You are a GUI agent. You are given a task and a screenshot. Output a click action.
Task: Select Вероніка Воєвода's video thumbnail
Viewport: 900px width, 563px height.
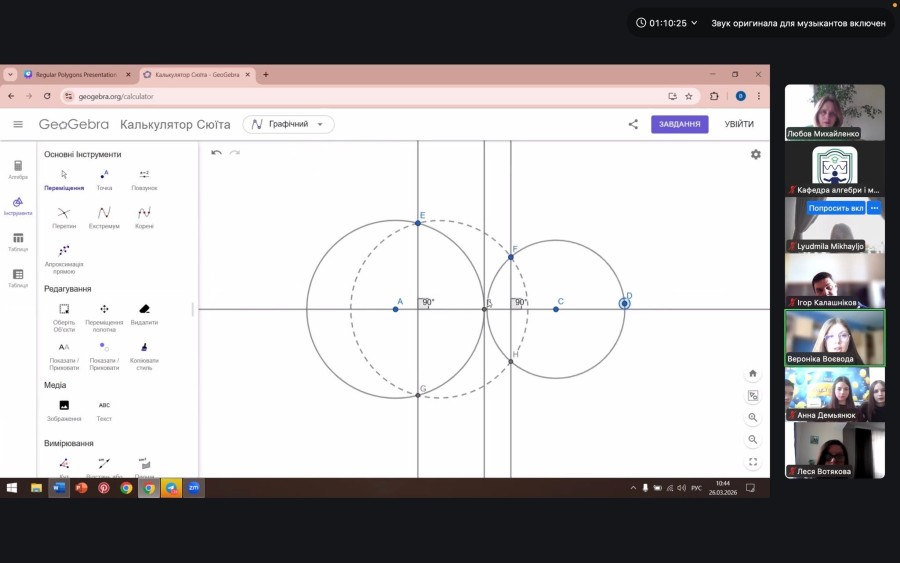[835, 337]
